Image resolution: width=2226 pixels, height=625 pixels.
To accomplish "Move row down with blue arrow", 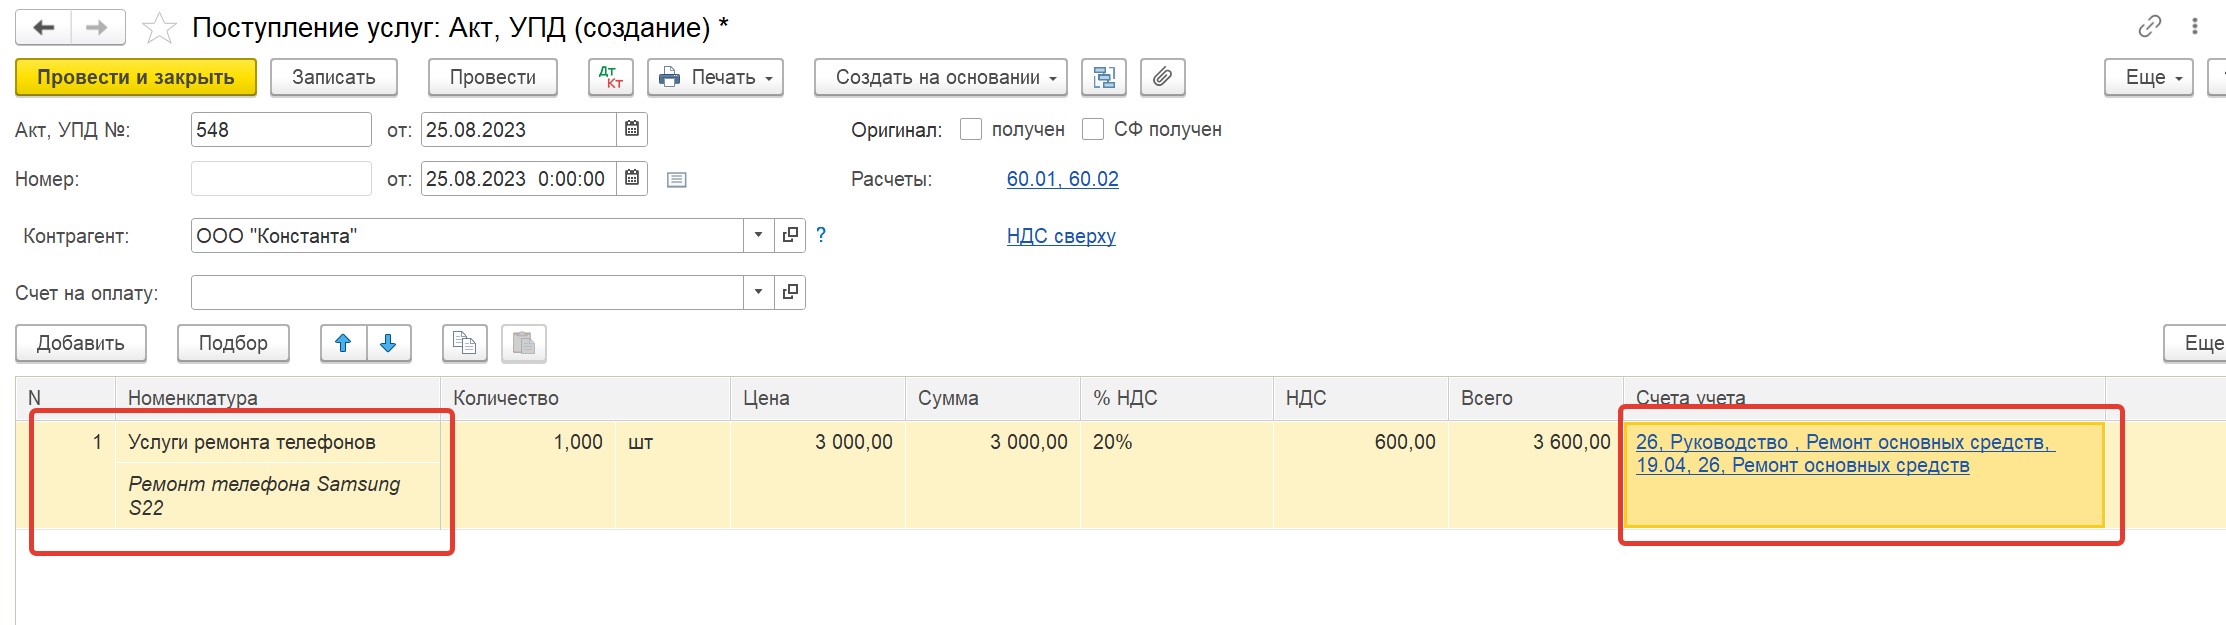I will coord(388,343).
